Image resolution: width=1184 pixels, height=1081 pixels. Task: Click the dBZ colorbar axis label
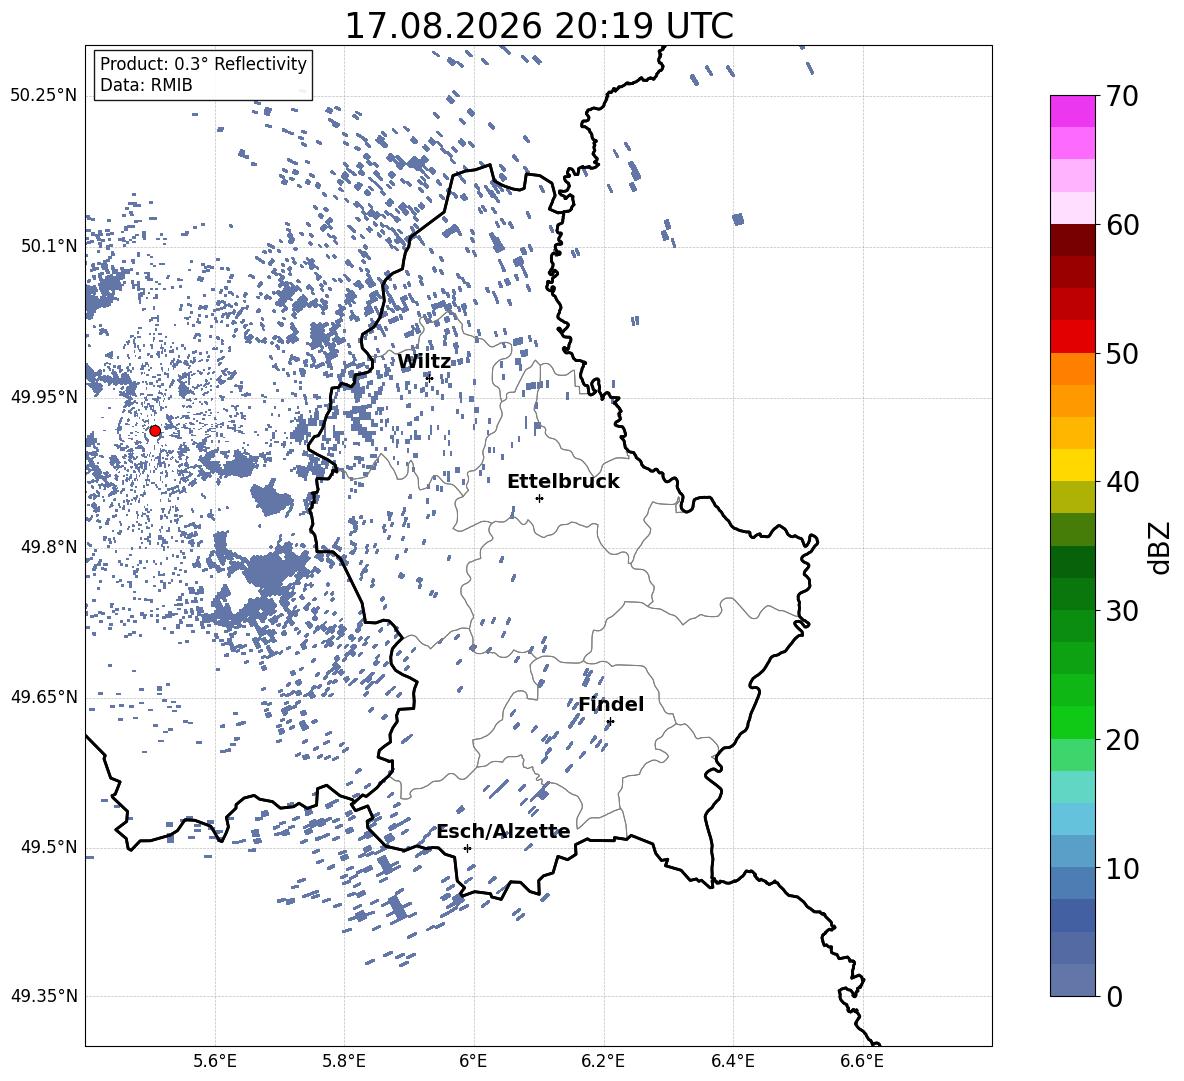click(1161, 547)
